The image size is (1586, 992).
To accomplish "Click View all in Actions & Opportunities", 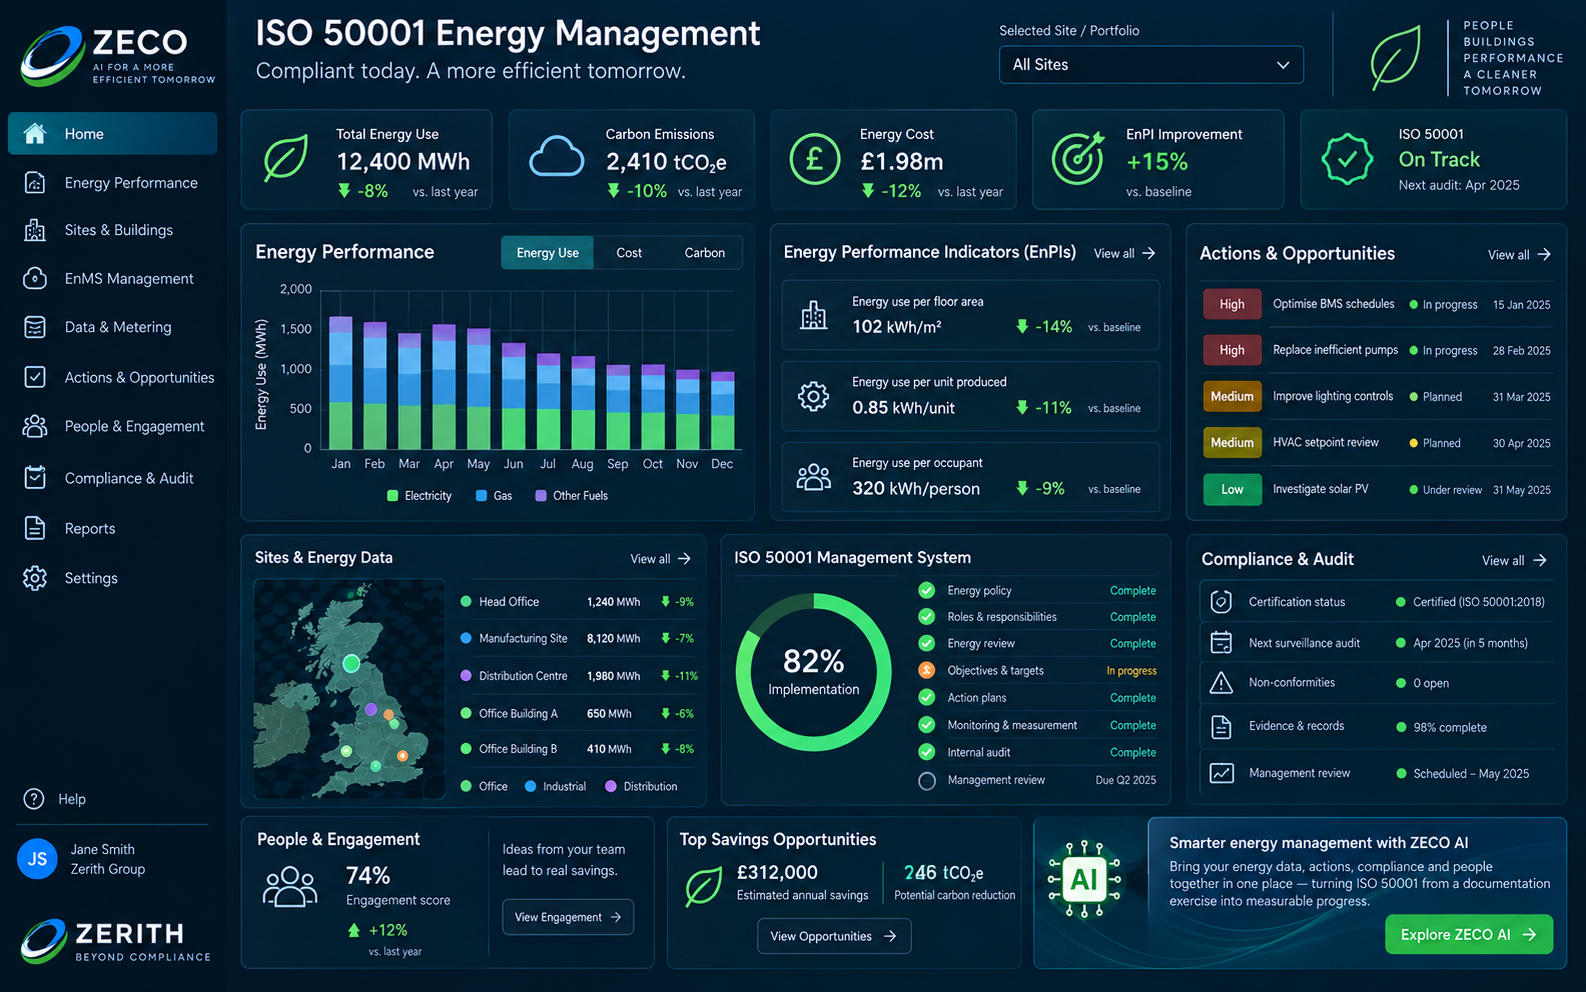I will click(1519, 255).
